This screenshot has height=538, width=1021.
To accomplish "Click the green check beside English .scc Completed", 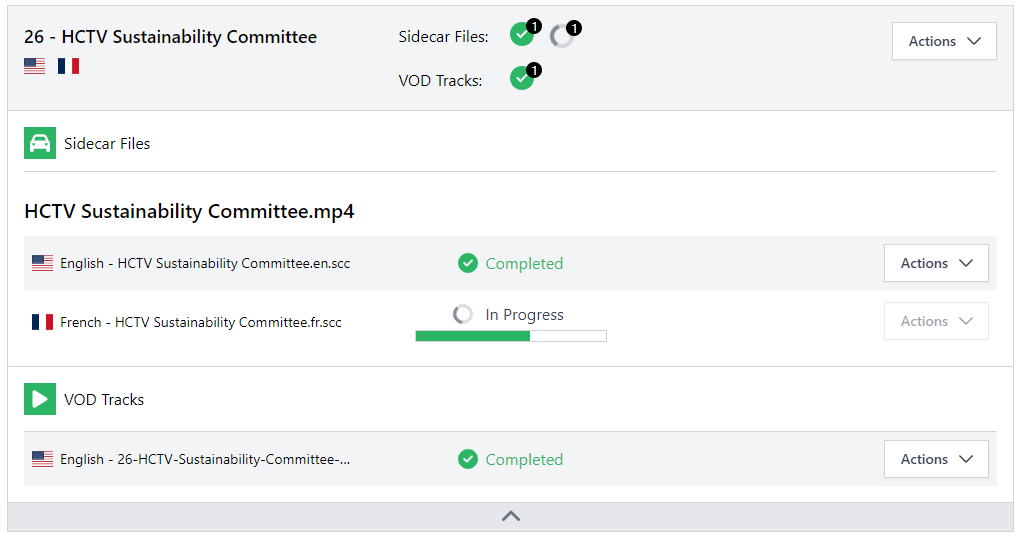I will tap(468, 263).
